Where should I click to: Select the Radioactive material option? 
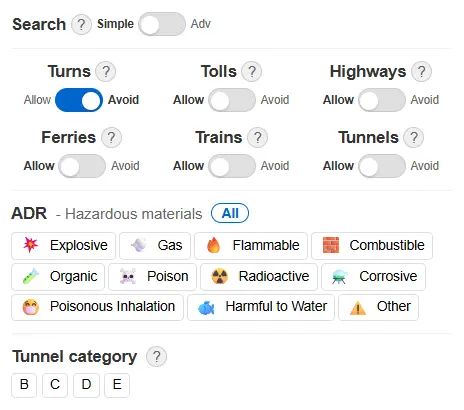(259, 277)
